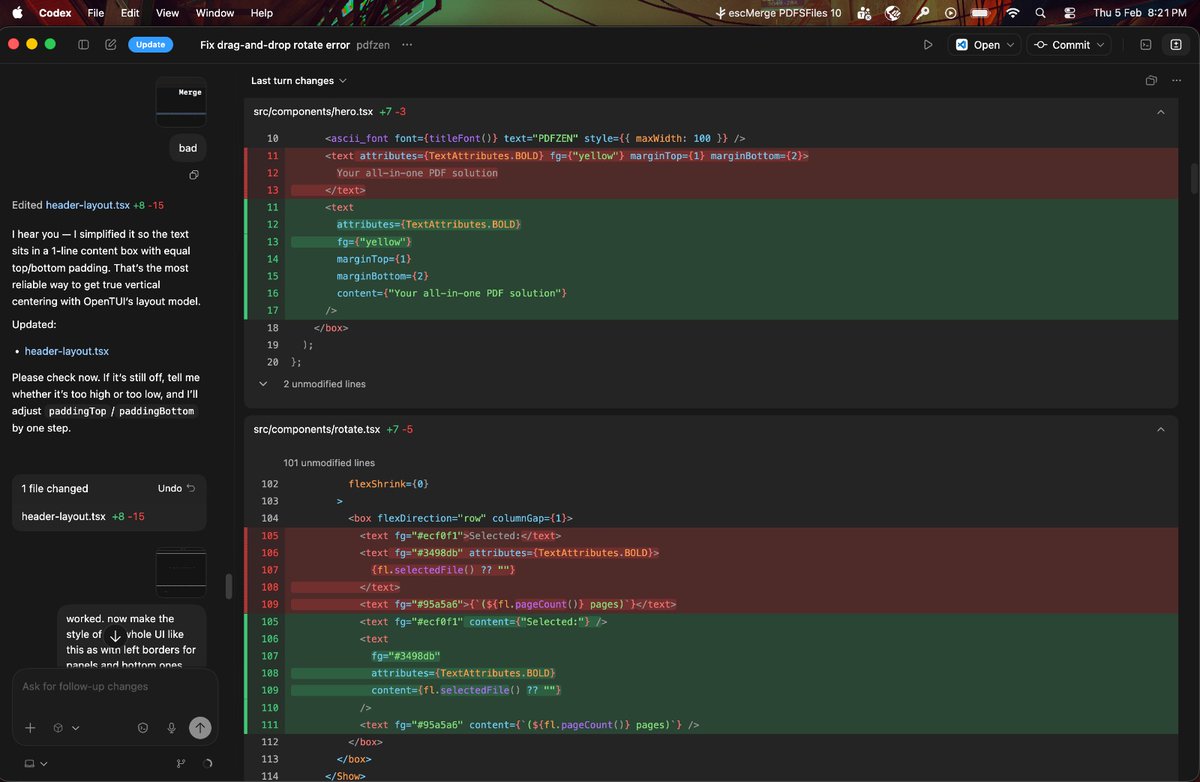
Task: Open the model selector cube icon
Action: point(59,728)
